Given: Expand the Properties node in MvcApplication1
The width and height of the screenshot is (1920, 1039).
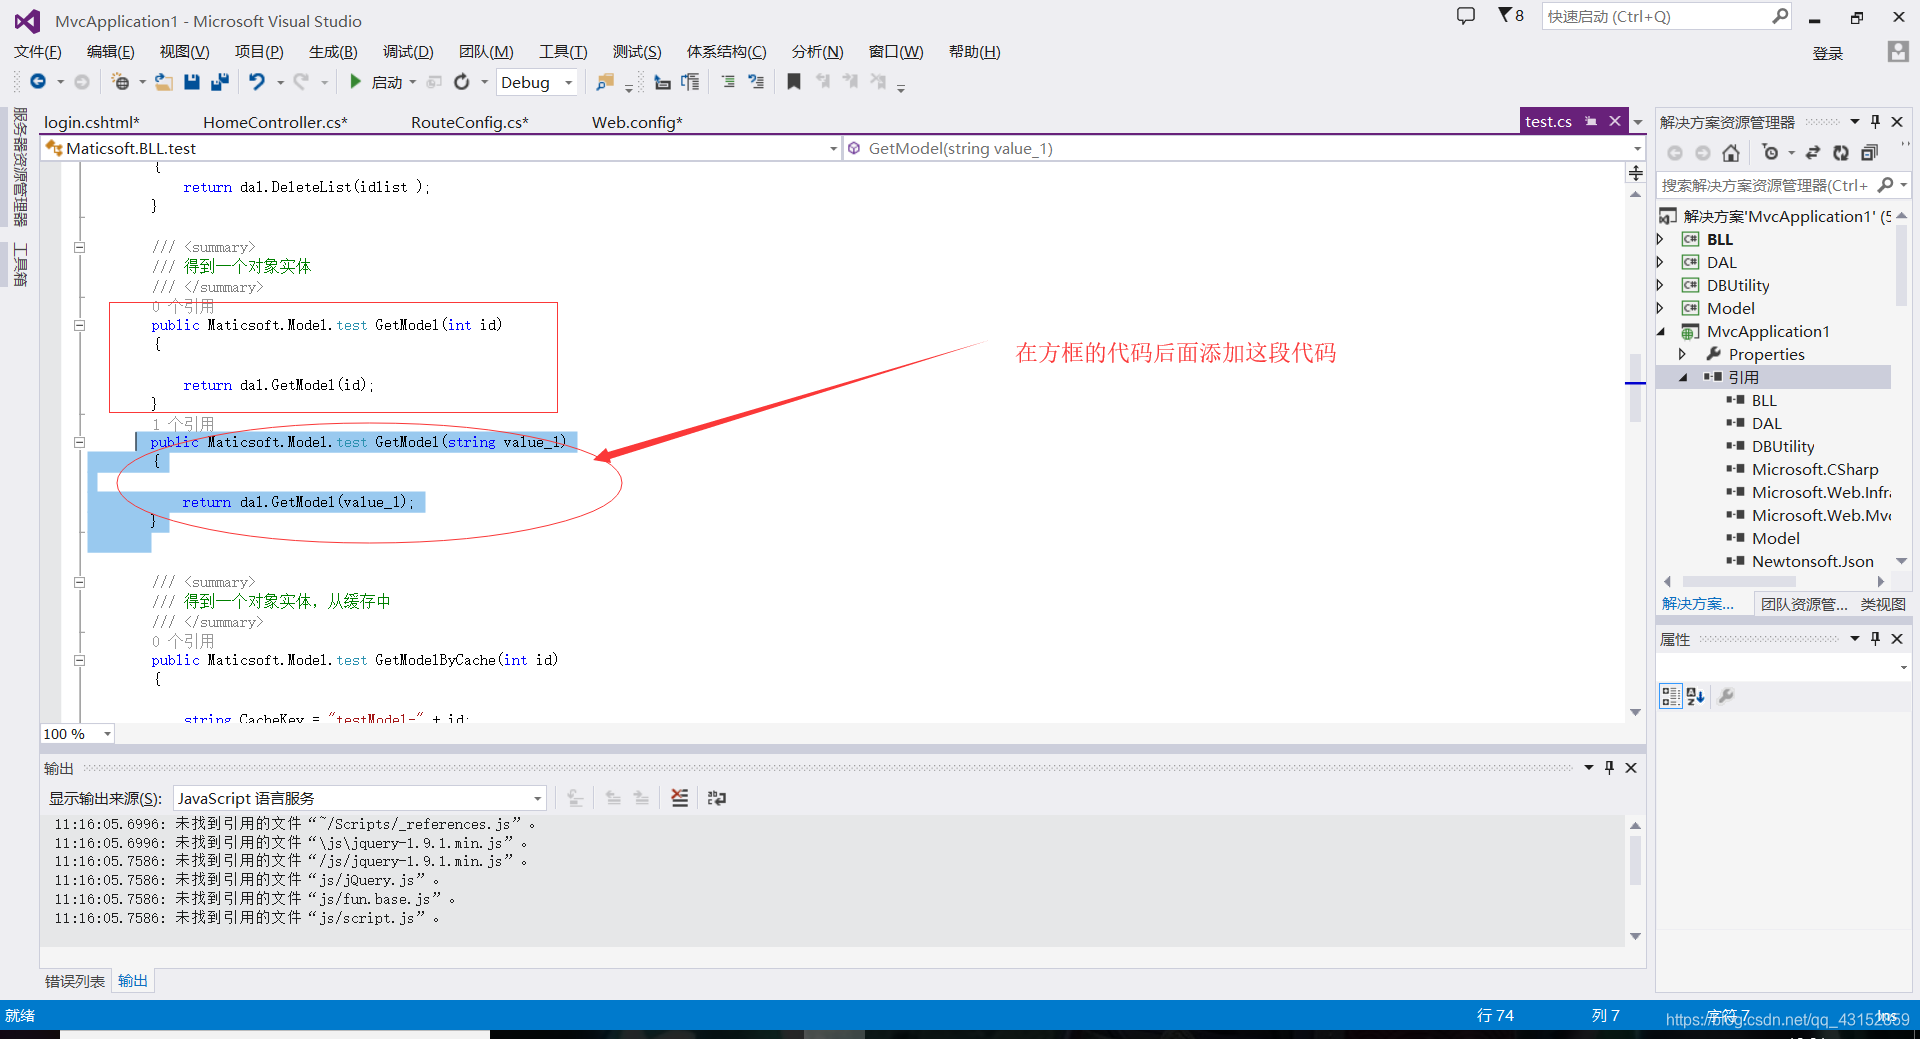Looking at the screenshot, I should click(x=1683, y=354).
